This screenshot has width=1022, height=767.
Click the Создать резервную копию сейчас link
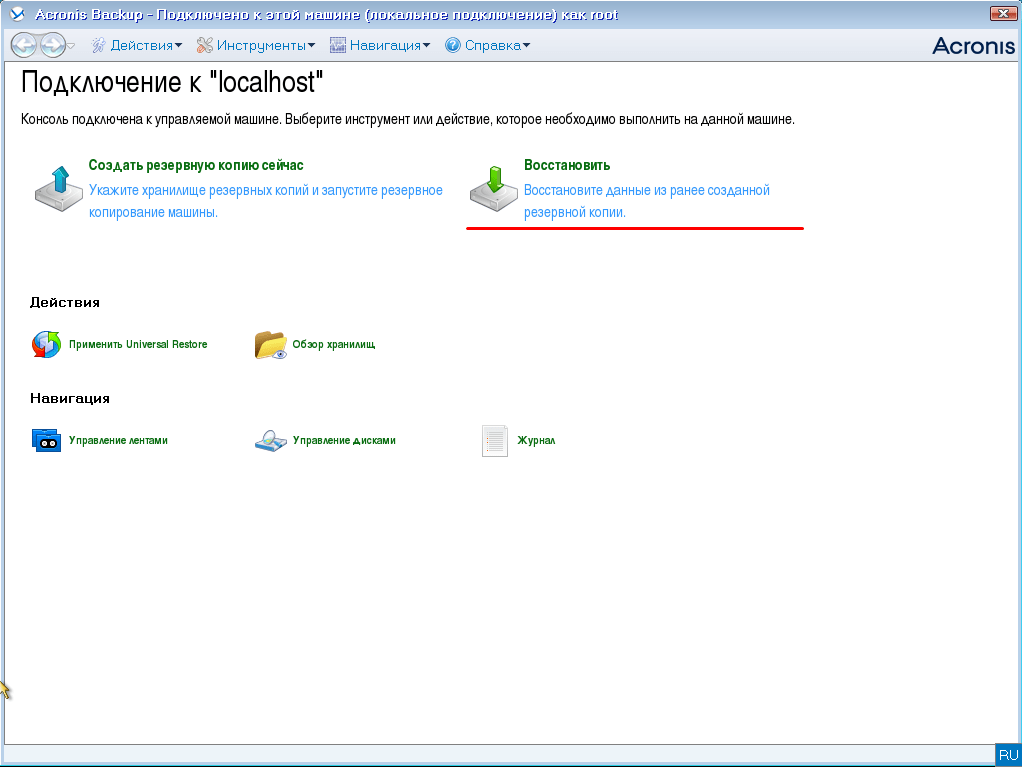(195, 165)
